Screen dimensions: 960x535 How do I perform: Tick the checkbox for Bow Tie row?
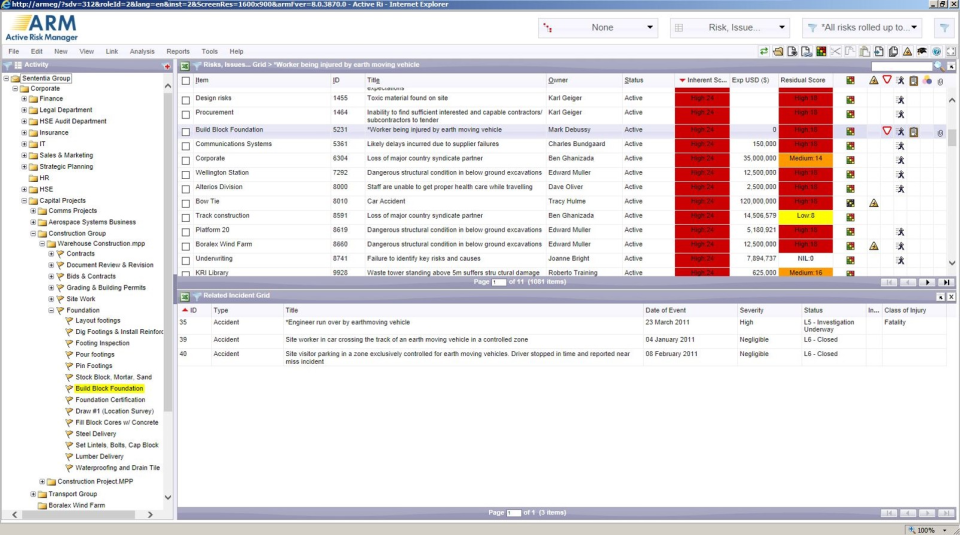pos(186,203)
